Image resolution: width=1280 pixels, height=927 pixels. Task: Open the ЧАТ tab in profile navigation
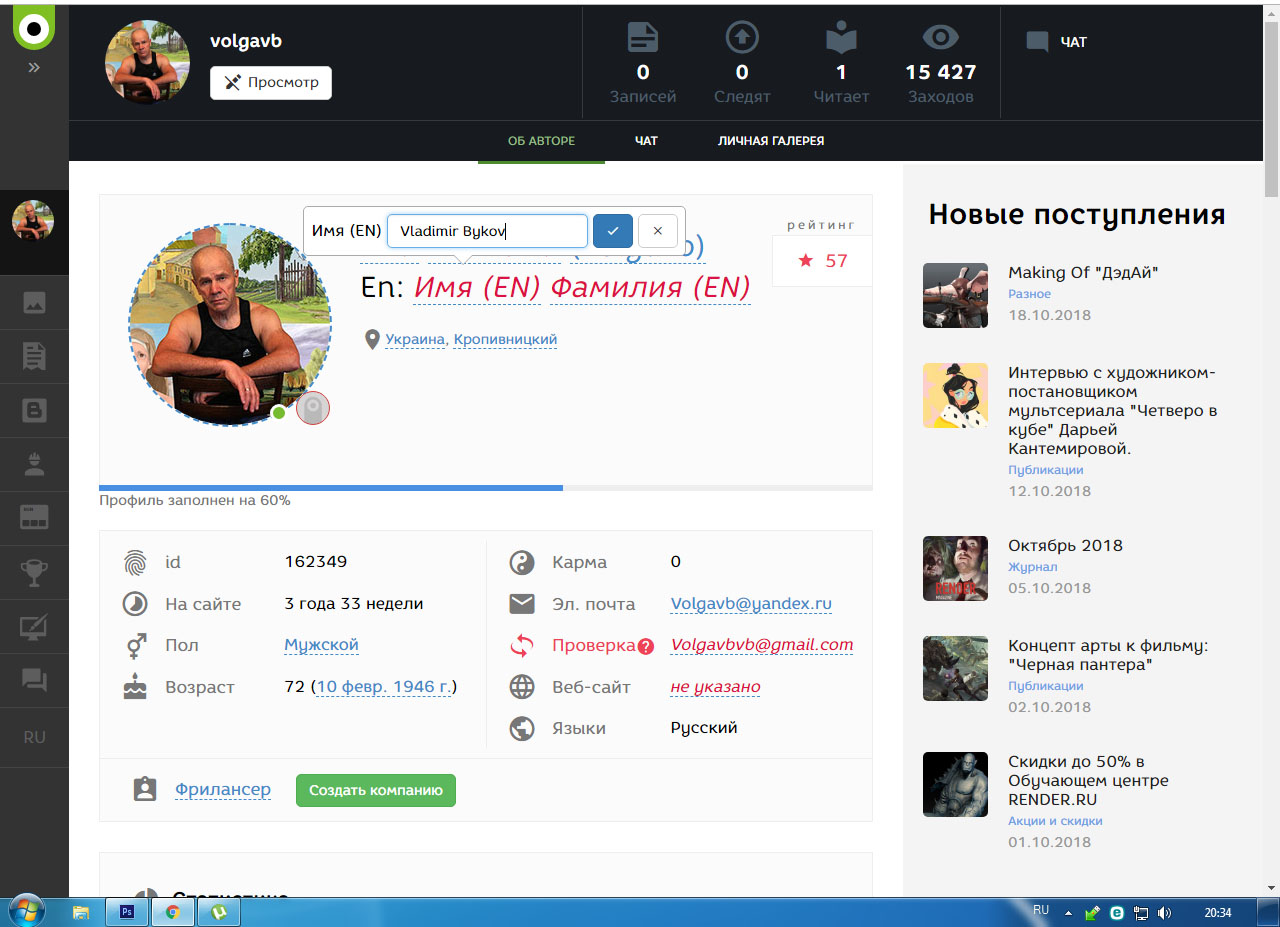pos(646,141)
